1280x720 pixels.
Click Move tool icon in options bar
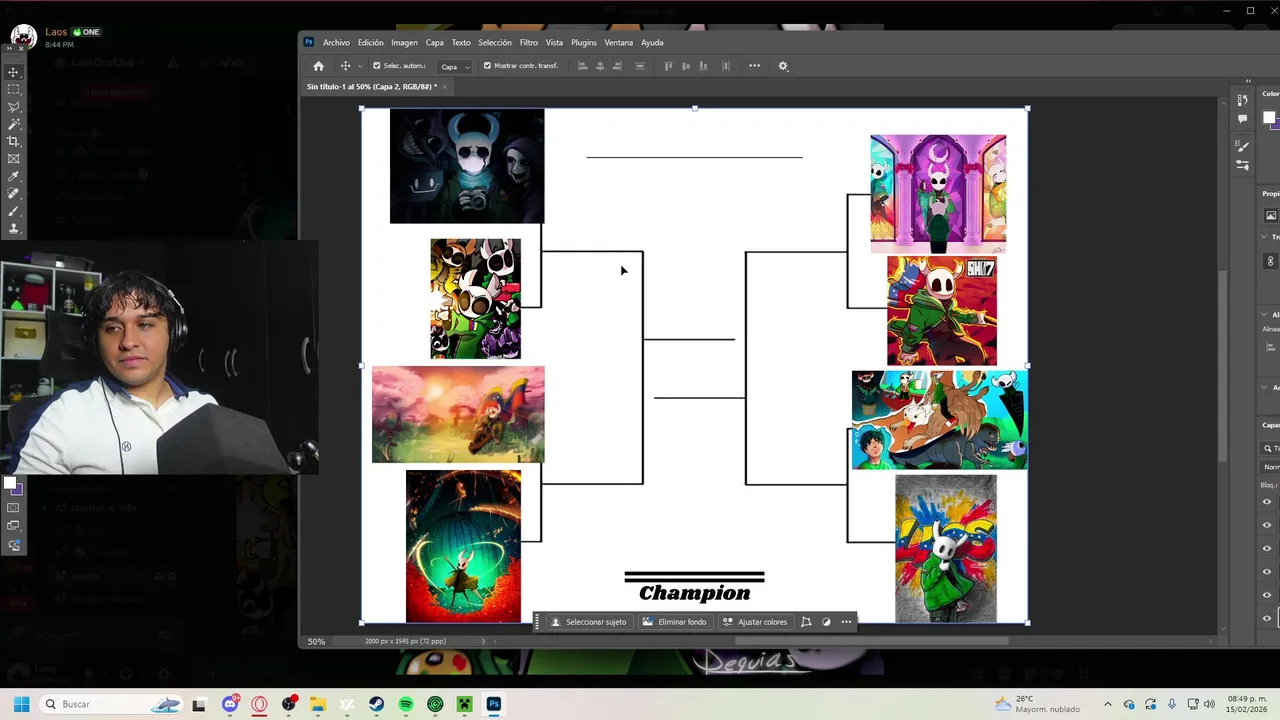345,66
